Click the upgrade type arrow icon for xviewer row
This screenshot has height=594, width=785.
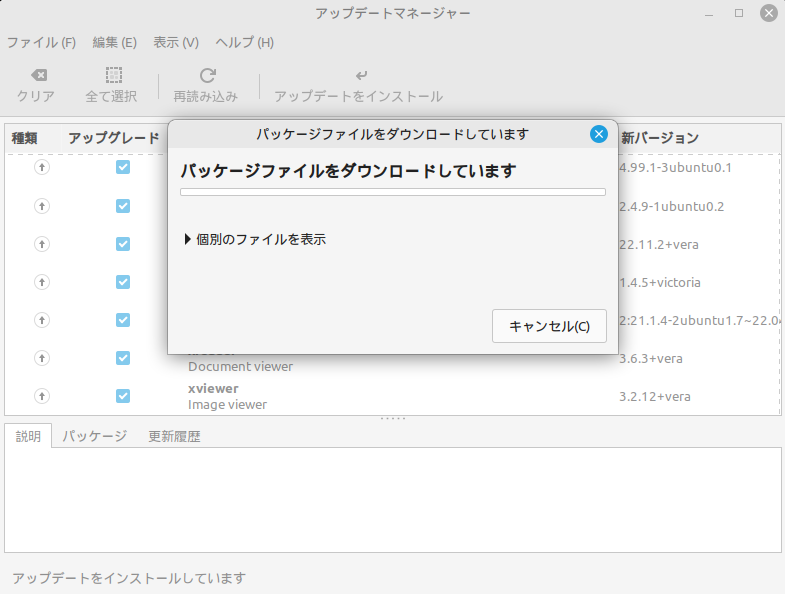click(42, 396)
